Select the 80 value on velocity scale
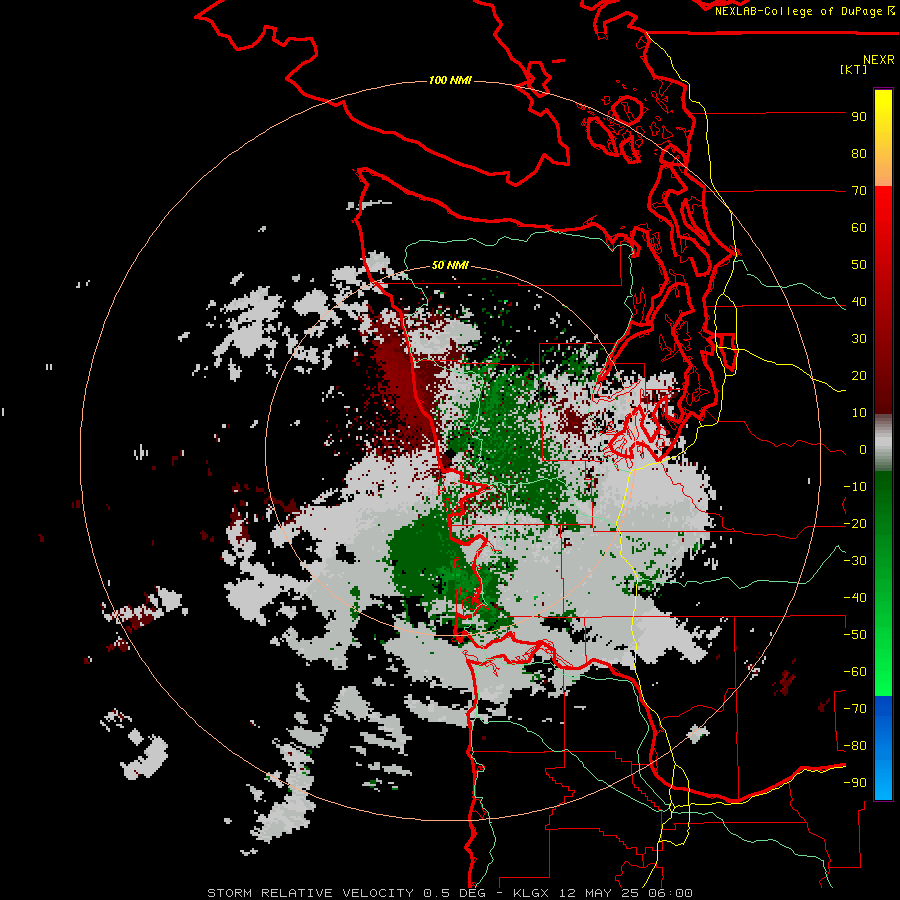Screen dimensions: 900x900 tap(859, 154)
